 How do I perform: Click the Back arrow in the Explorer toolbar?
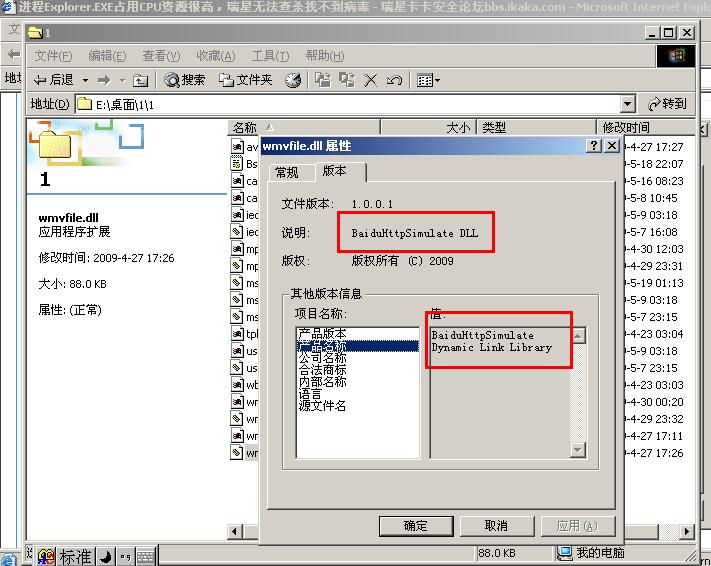(54, 80)
